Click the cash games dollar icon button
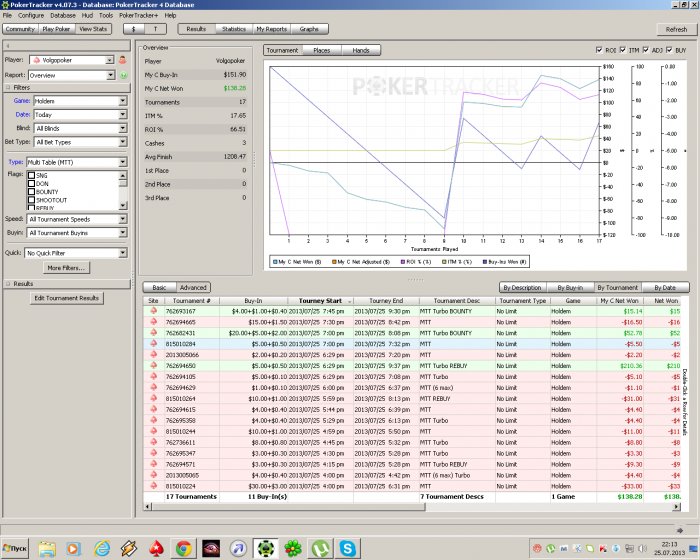 (x=135, y=30)
